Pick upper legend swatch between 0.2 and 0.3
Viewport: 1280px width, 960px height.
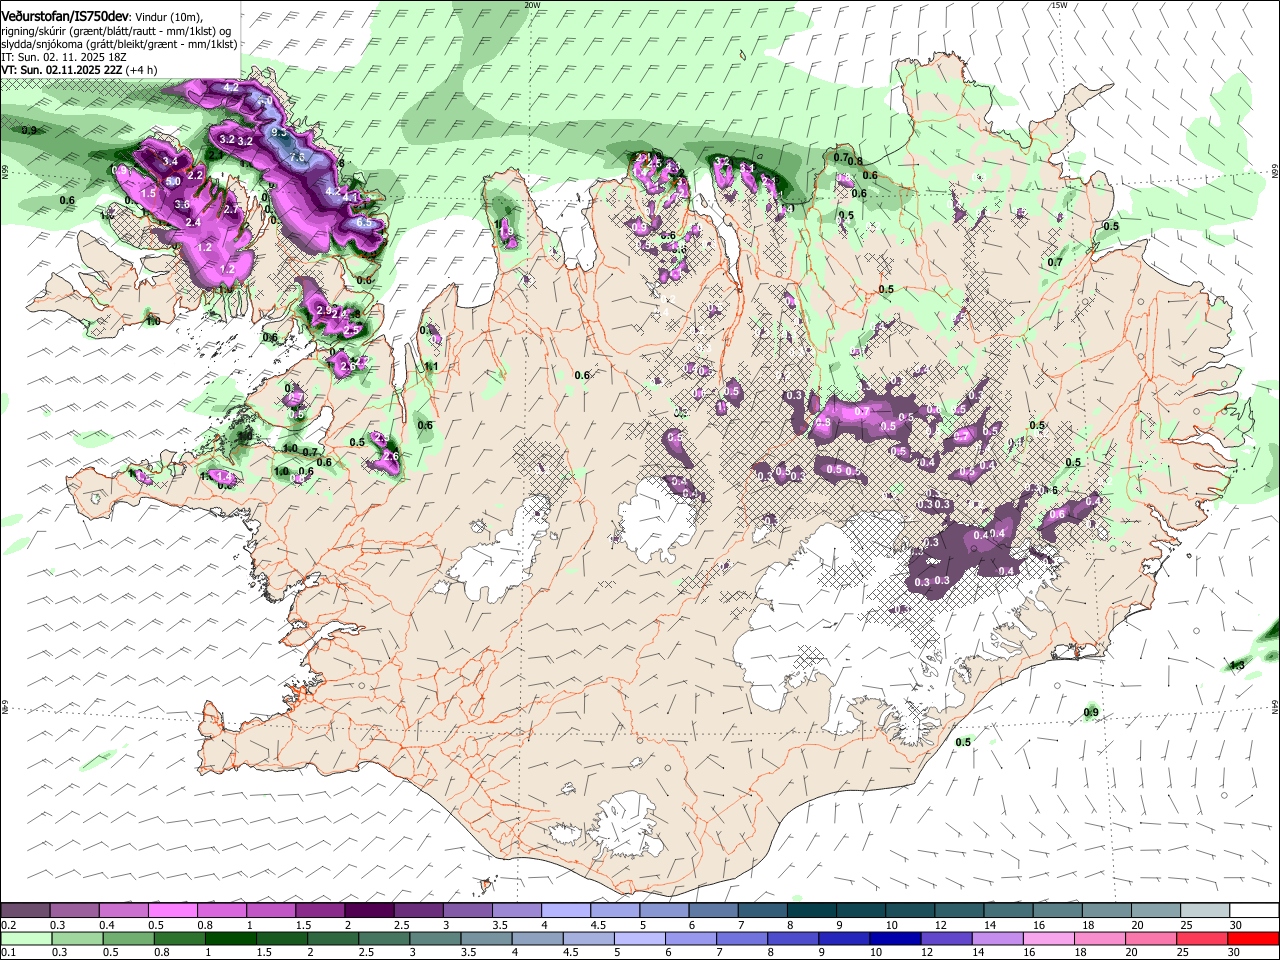point(25,911)
